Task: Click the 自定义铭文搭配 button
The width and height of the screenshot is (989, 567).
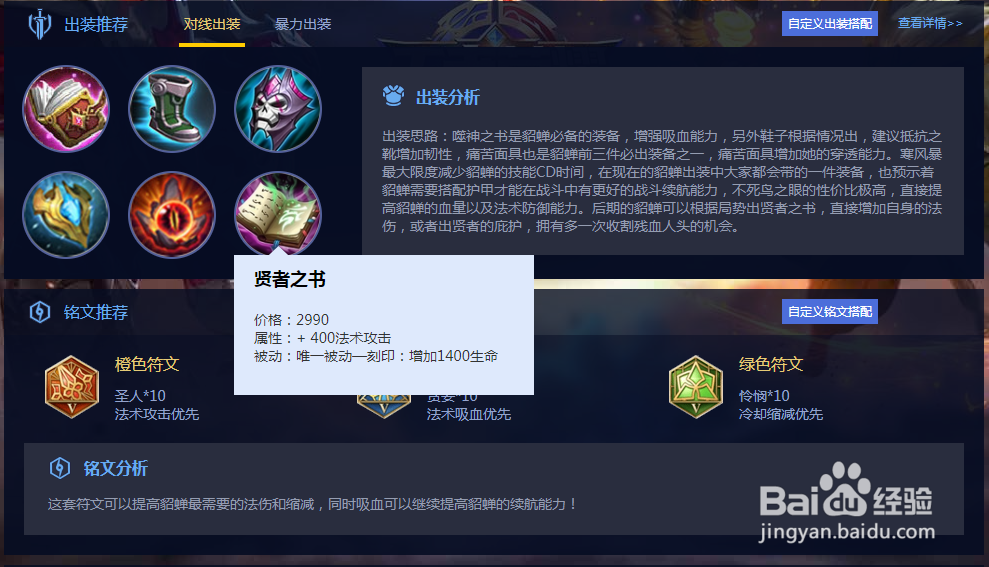Action: tap(830, 312)
